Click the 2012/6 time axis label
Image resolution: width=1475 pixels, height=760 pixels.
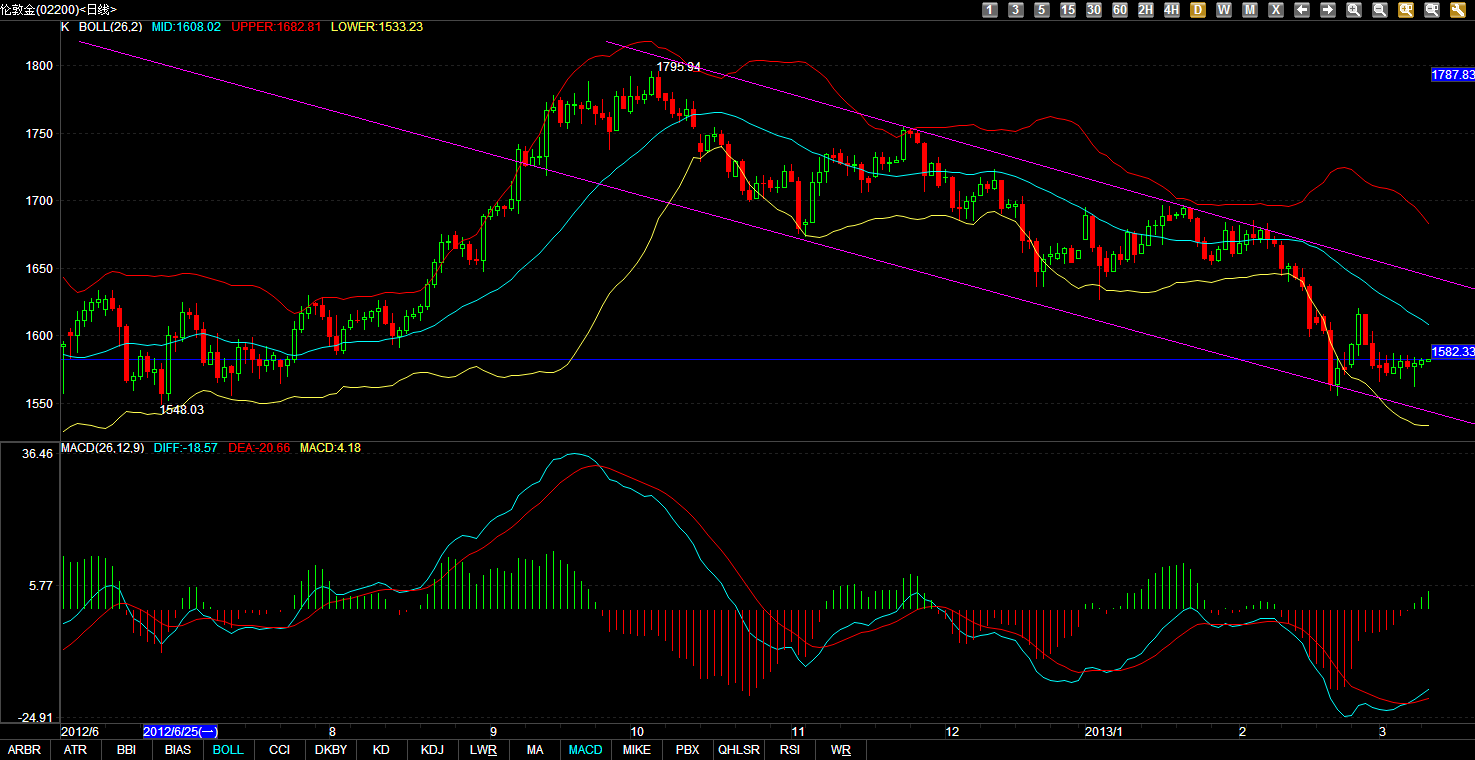pyautogui.click(x=80, y=732)
